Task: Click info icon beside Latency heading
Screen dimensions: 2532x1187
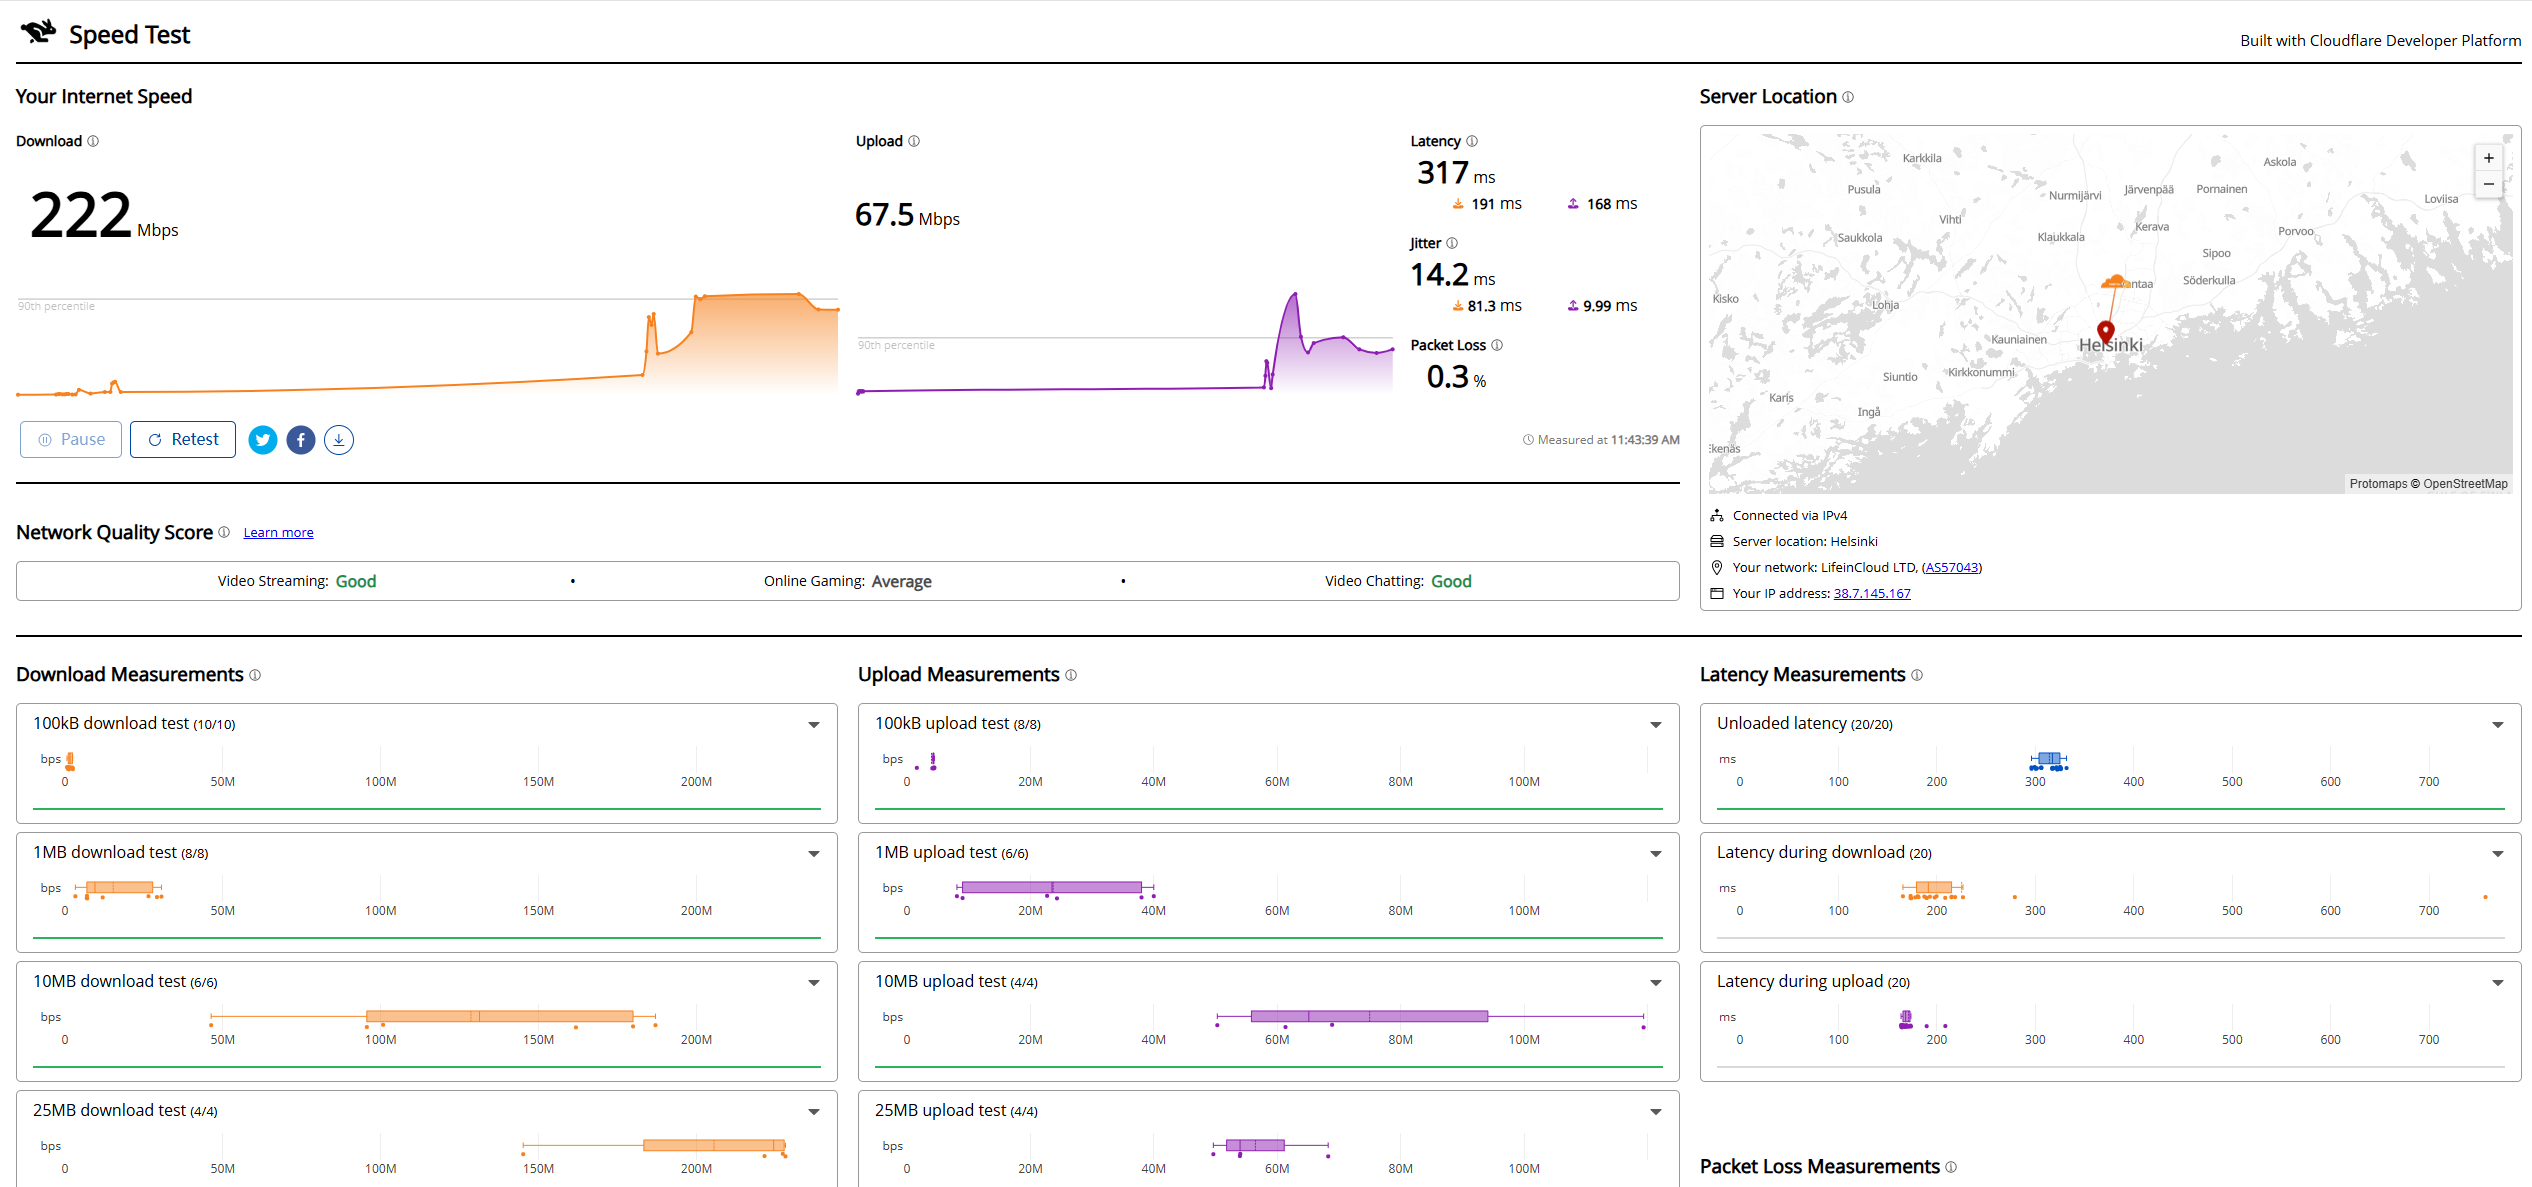Action: click(1472, 141)
